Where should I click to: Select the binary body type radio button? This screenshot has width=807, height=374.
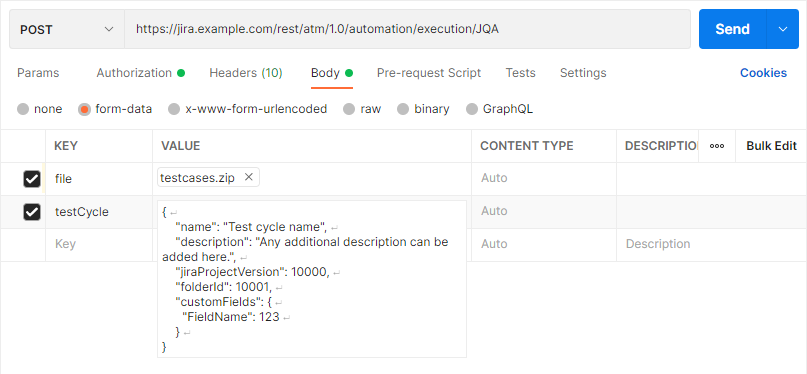(404, 109)
